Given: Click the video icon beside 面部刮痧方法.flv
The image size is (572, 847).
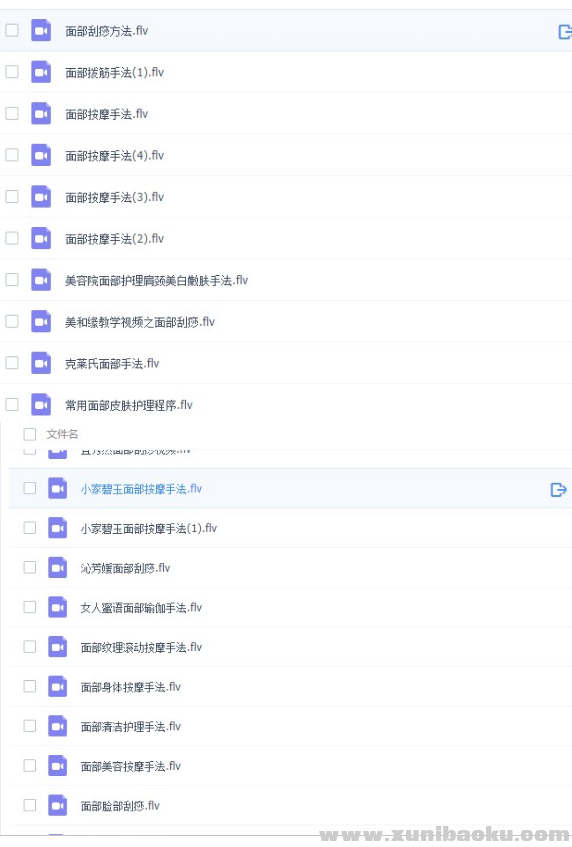Looking at the screenshot, I should click(x=41, y=30).
